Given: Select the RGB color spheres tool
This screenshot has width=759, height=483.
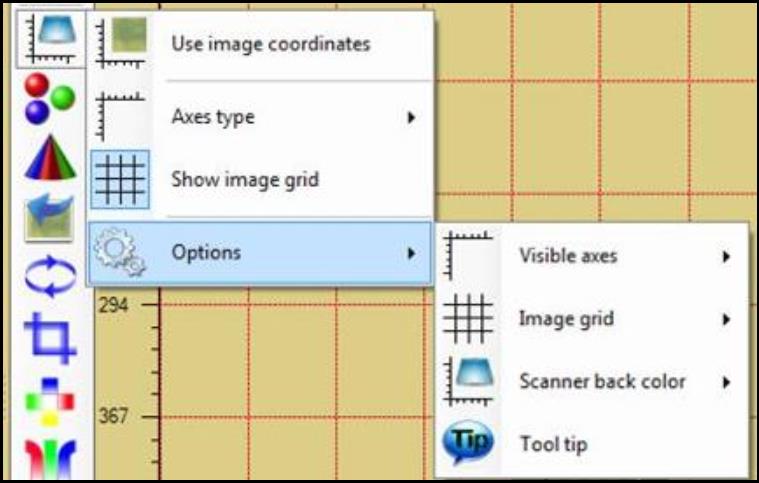Looking at the screenshot, I should [50, 99].
